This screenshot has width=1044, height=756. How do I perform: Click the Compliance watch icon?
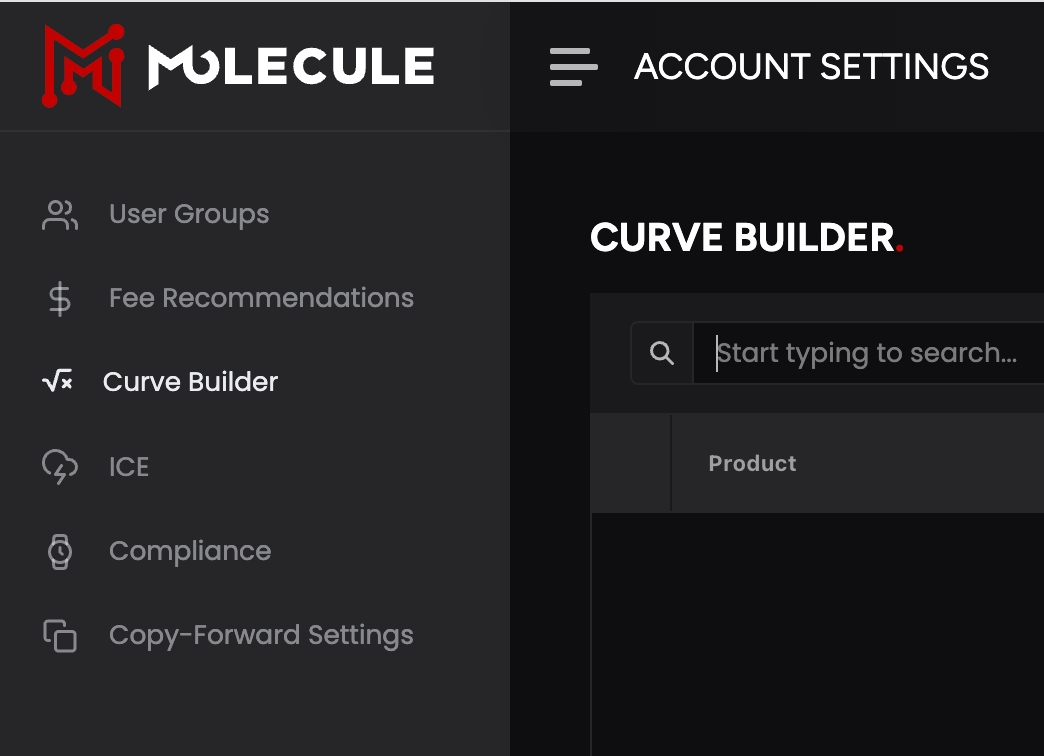pyautogui.click(x=60, y=551)
